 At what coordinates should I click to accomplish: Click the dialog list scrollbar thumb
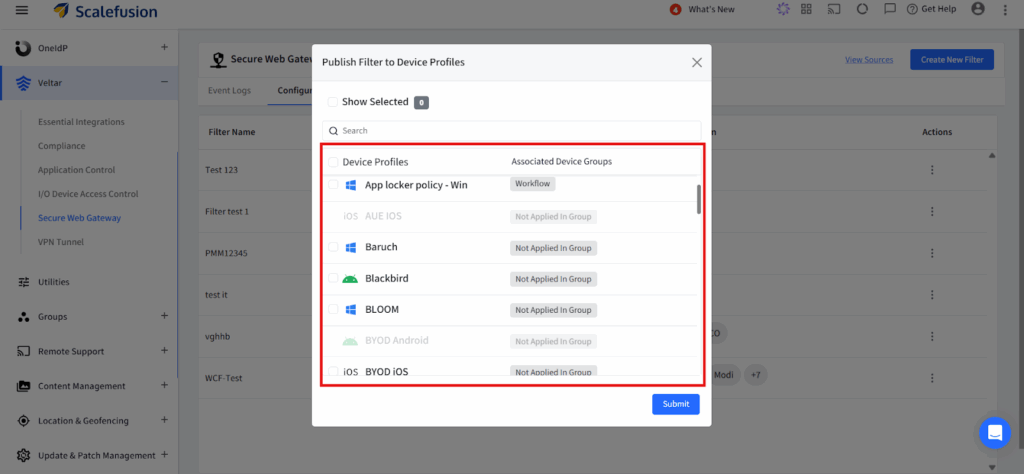tap(699, 199)
